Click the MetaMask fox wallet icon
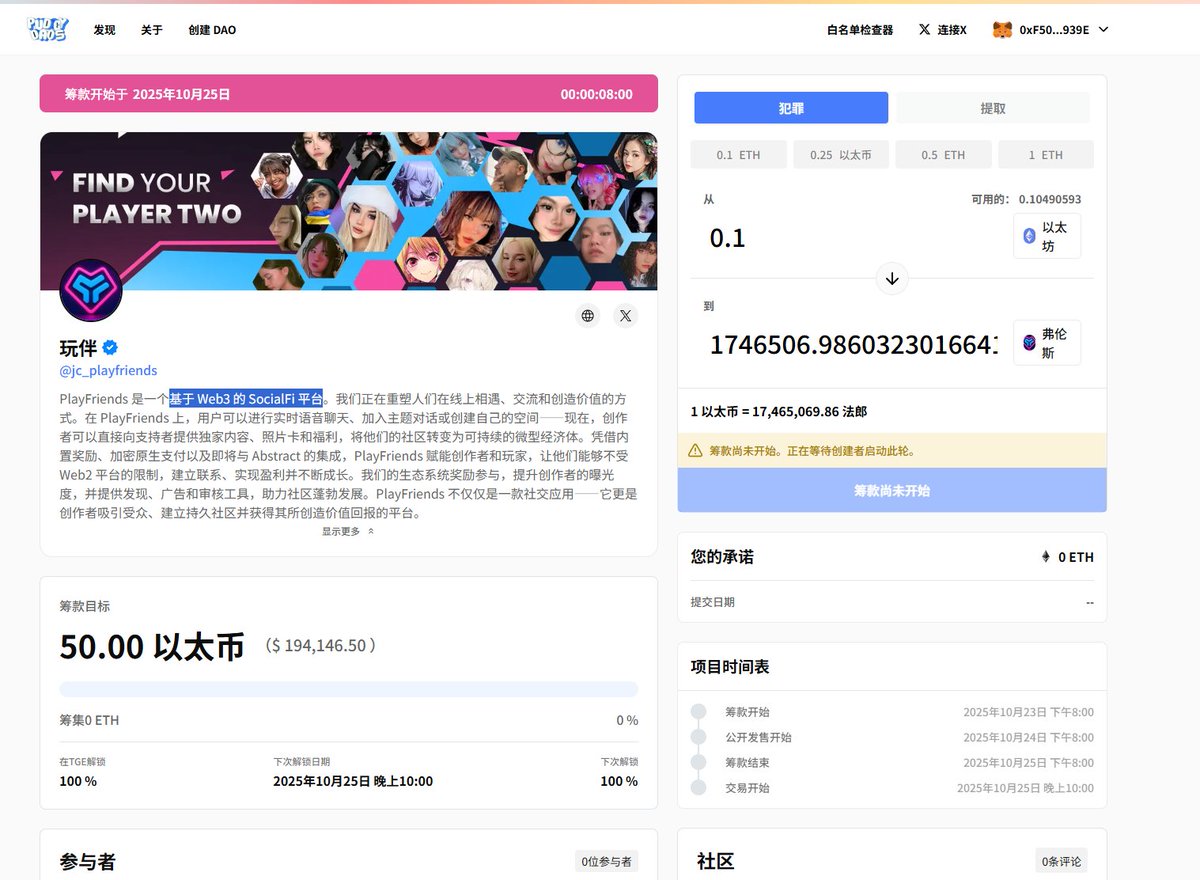Image resolution: width=1200 pixels, height=880 pixels. point(1002,30)
